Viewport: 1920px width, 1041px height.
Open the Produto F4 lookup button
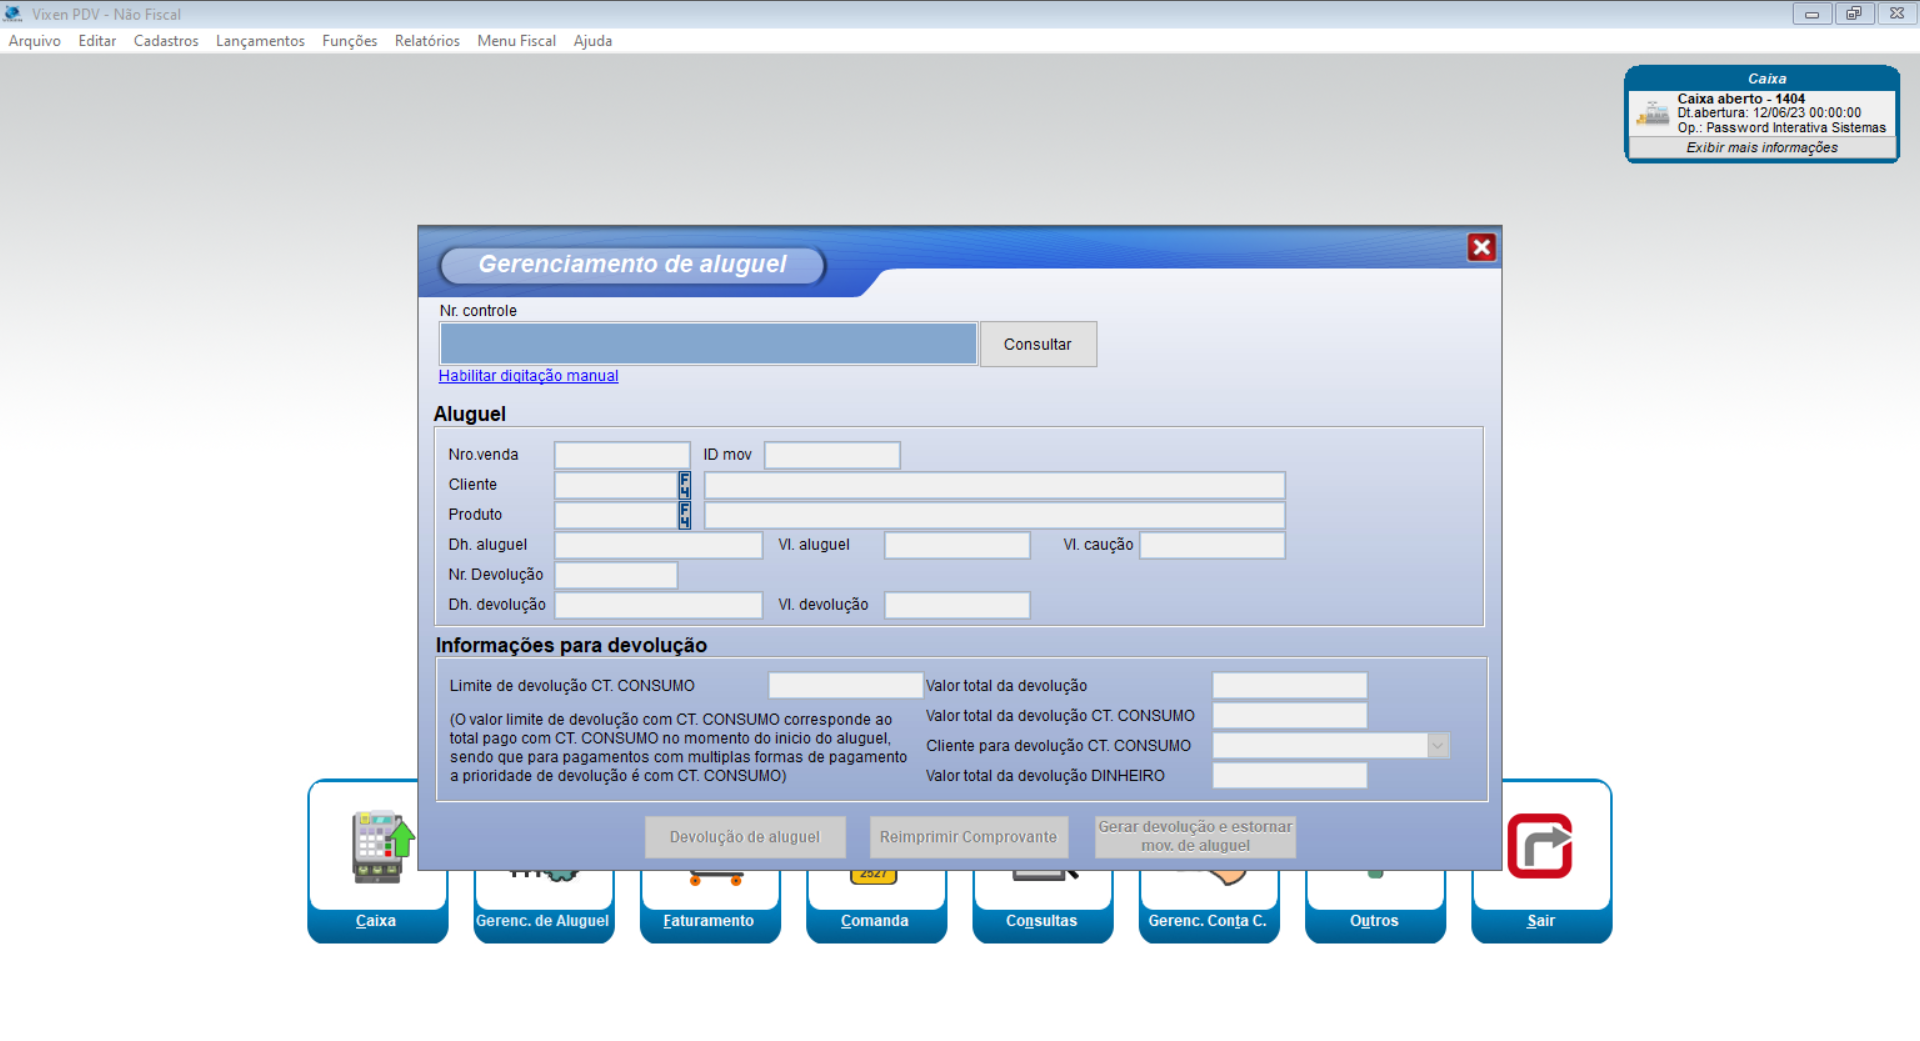[x=685, y=516]
